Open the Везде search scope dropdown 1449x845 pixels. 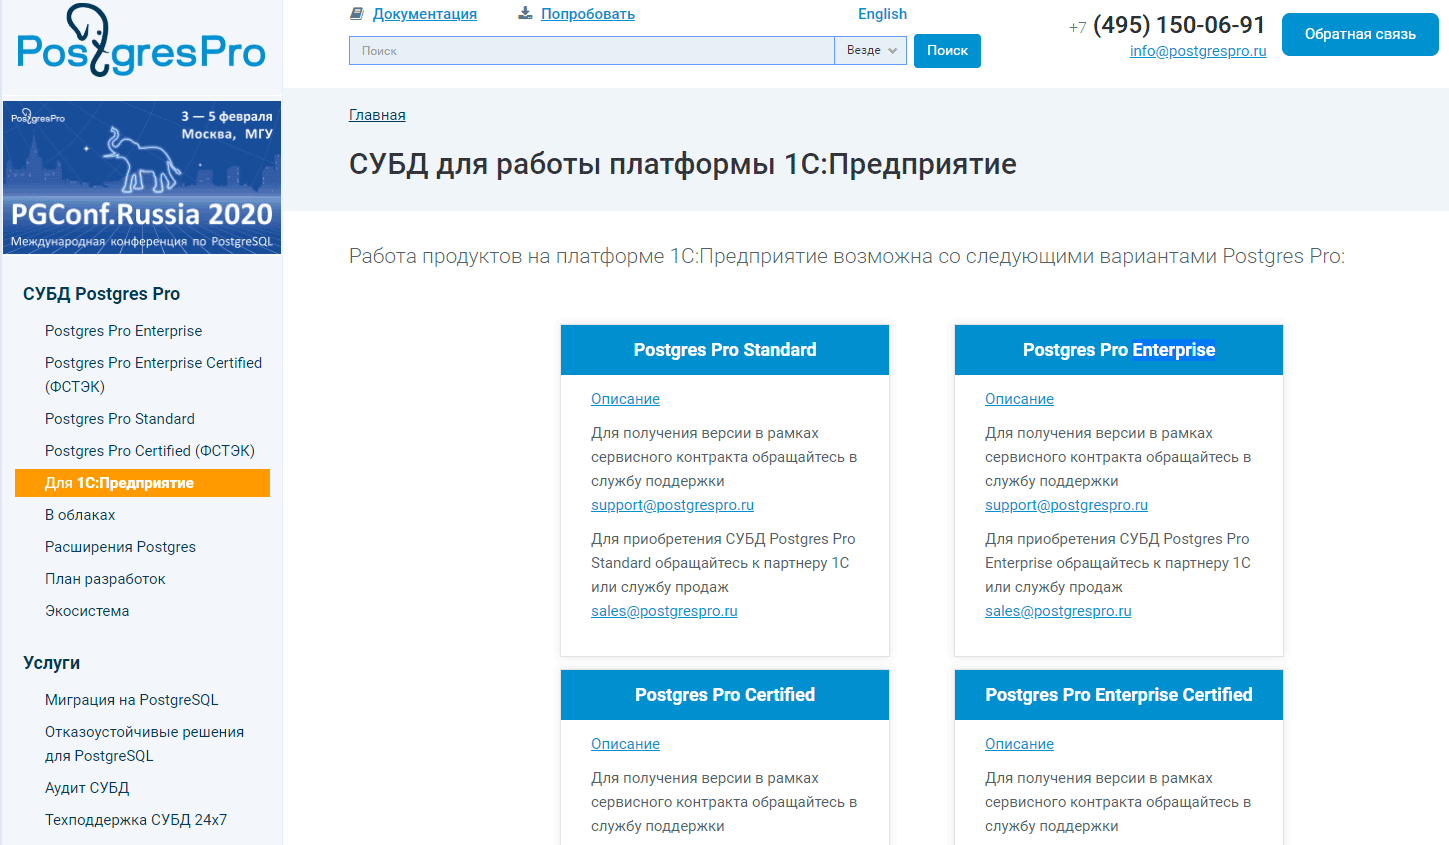[x=871, y=51]
